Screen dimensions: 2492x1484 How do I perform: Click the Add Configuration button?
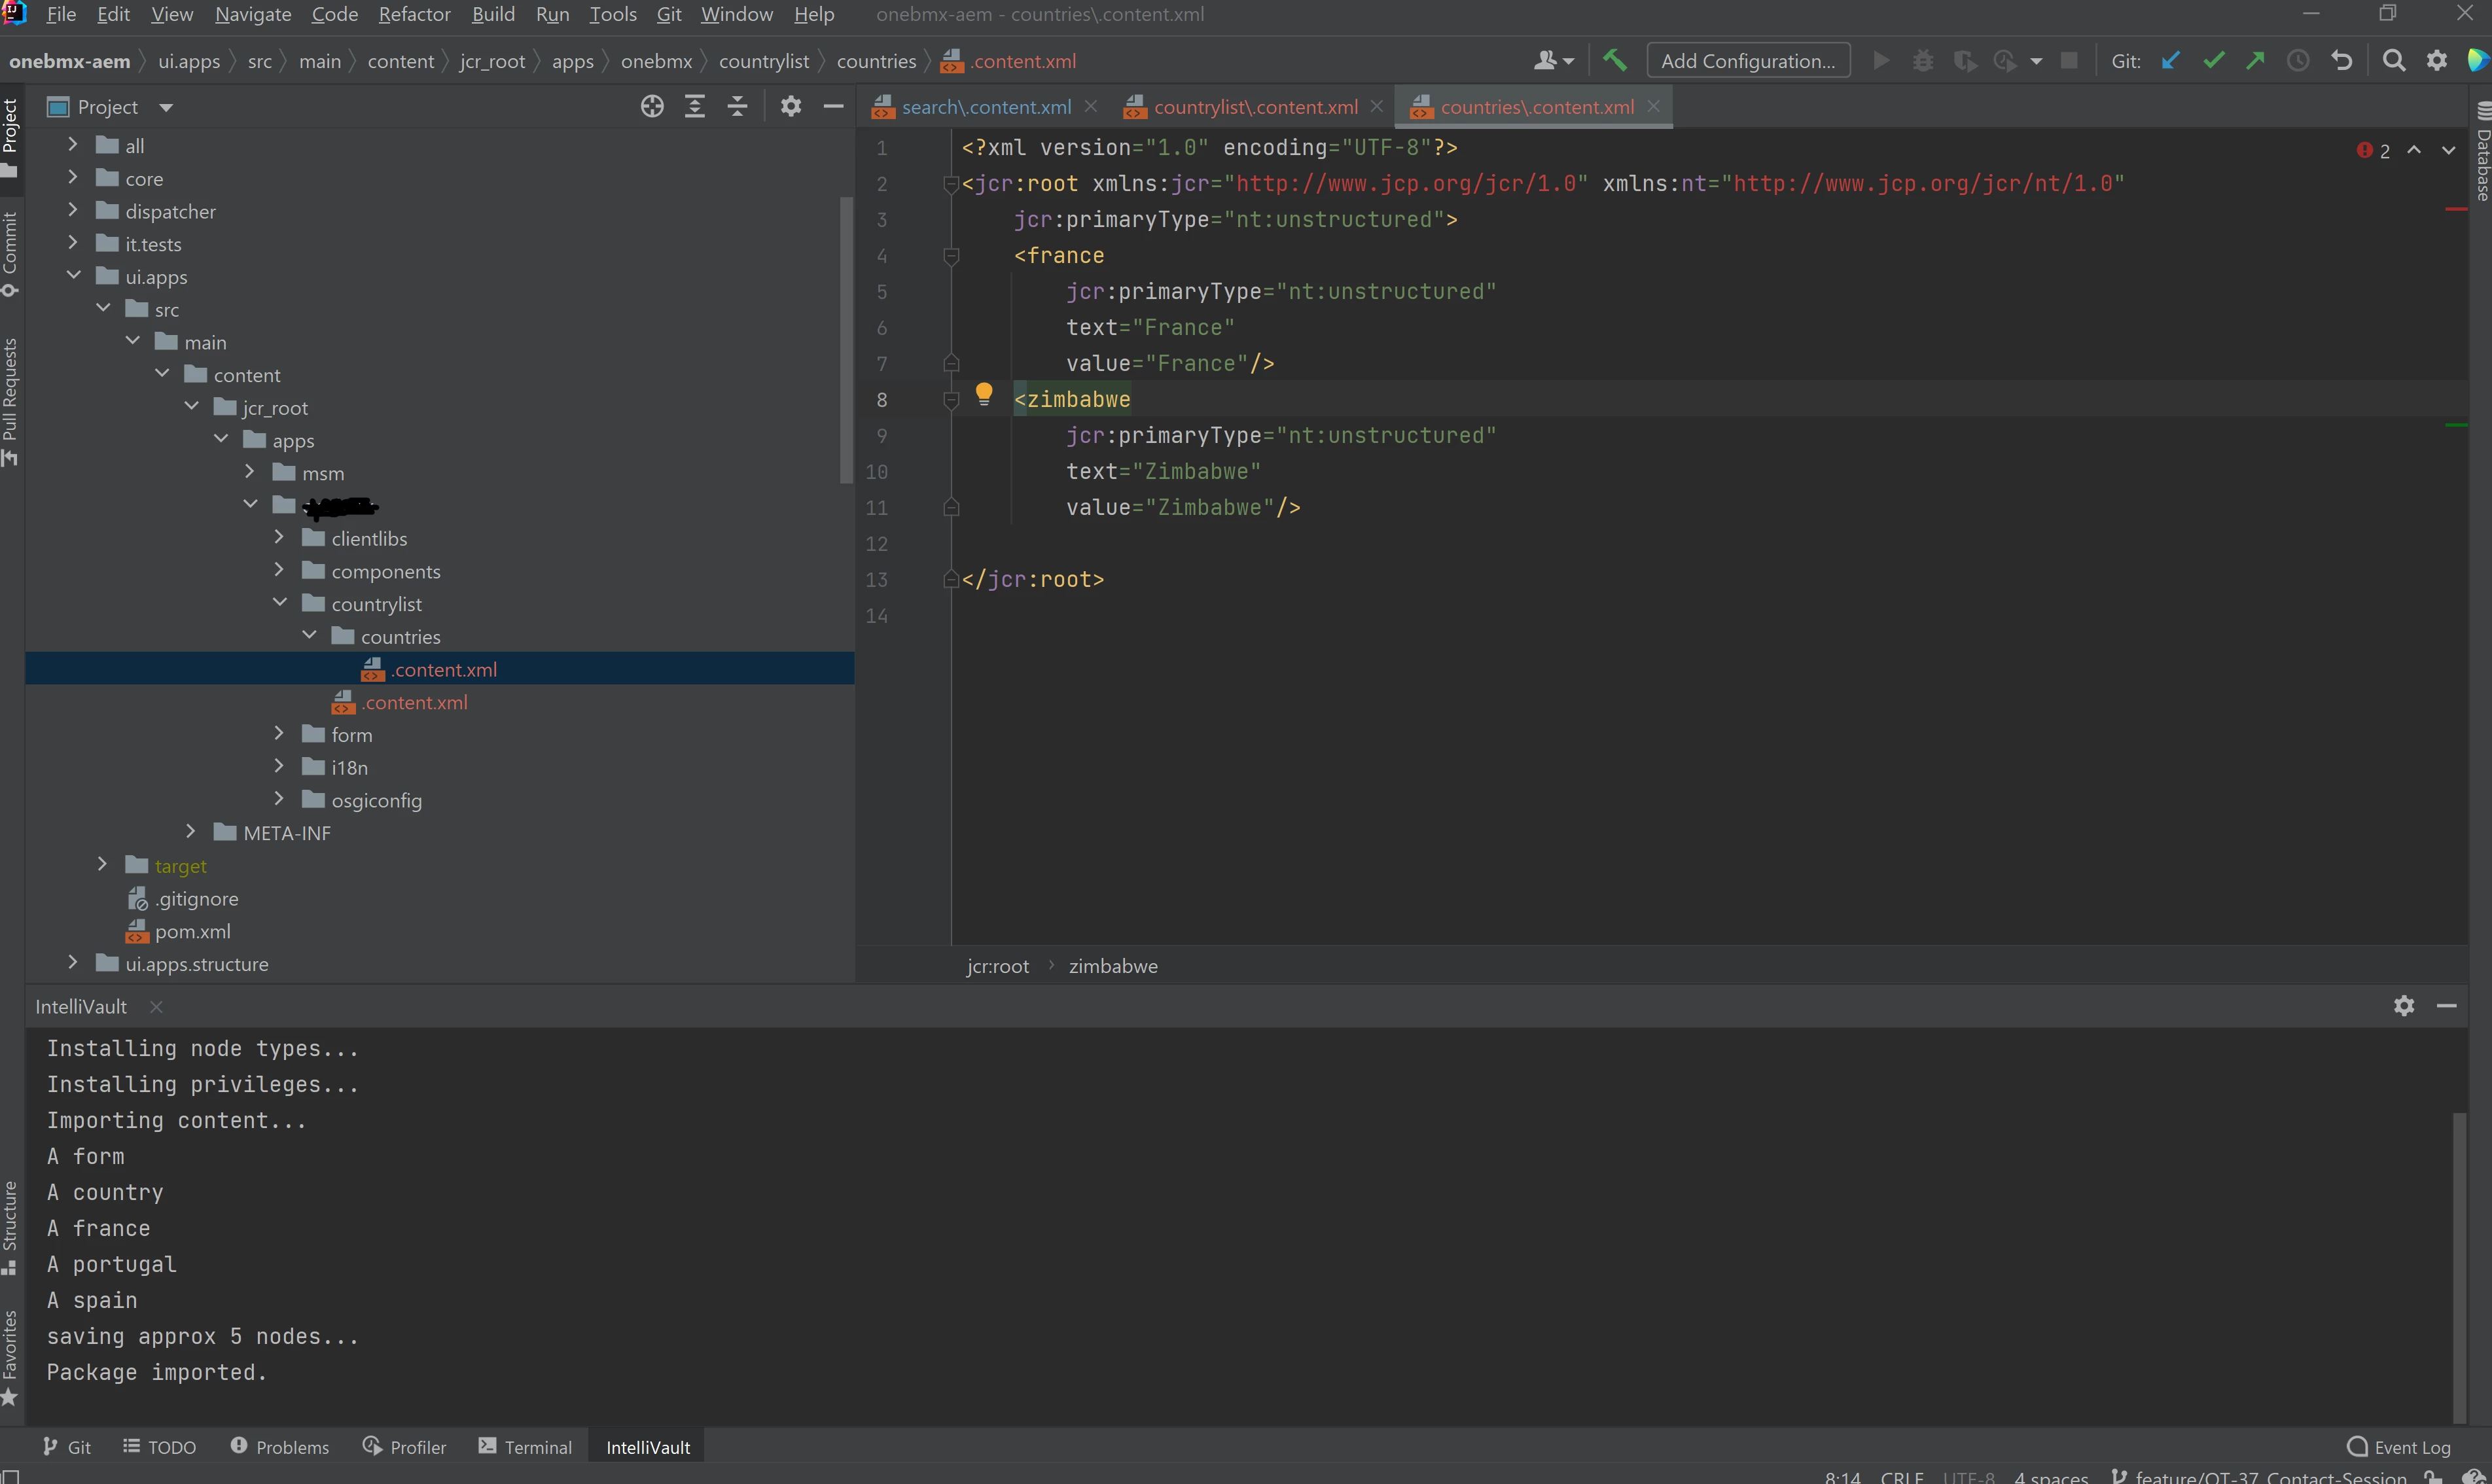1747,61
